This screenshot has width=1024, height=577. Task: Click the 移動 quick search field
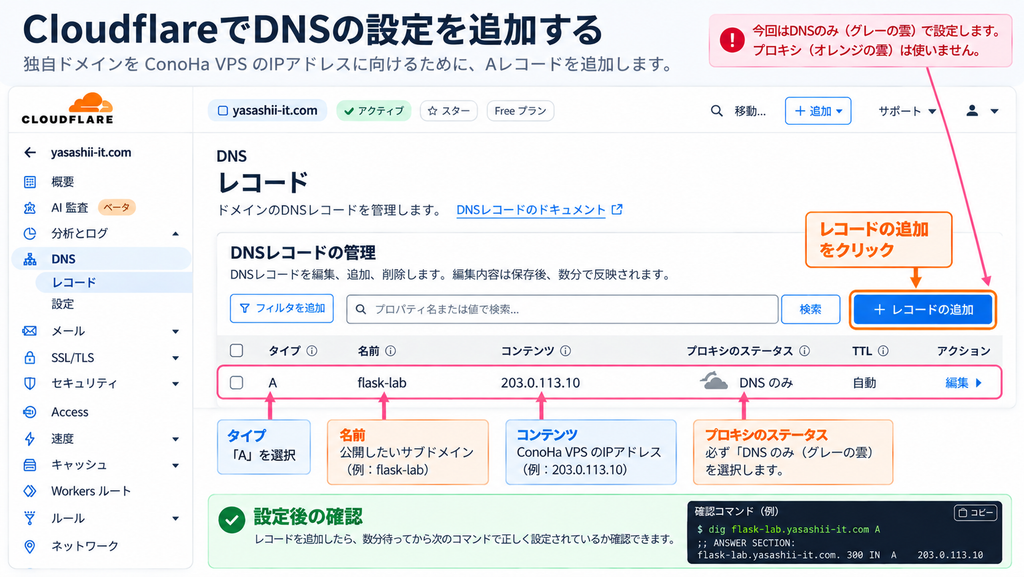pos(750,111)
